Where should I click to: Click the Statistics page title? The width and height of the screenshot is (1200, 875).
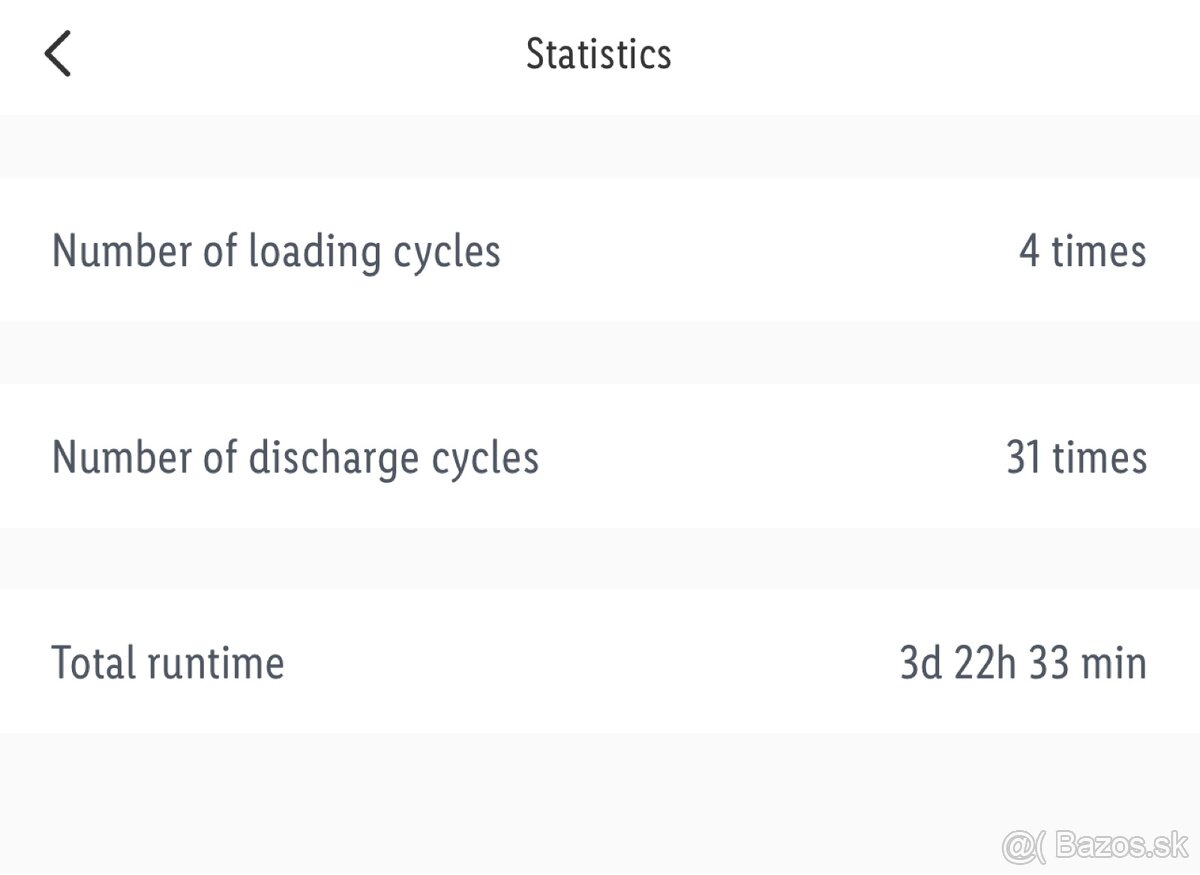pos(598,54)
